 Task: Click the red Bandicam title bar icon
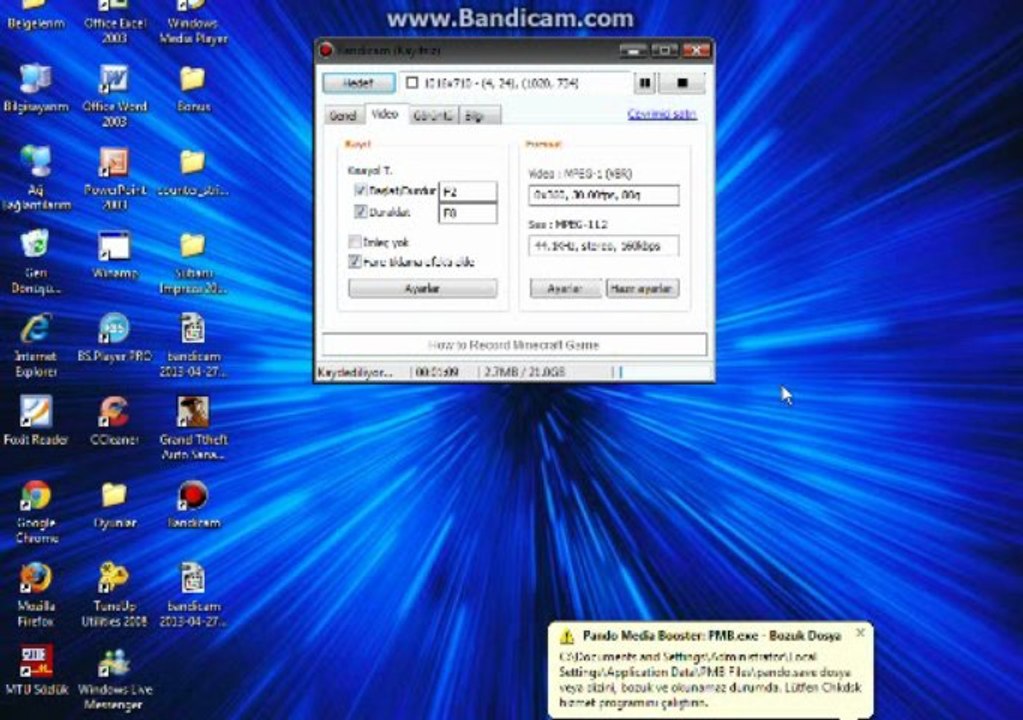click(x=326, y=50)
